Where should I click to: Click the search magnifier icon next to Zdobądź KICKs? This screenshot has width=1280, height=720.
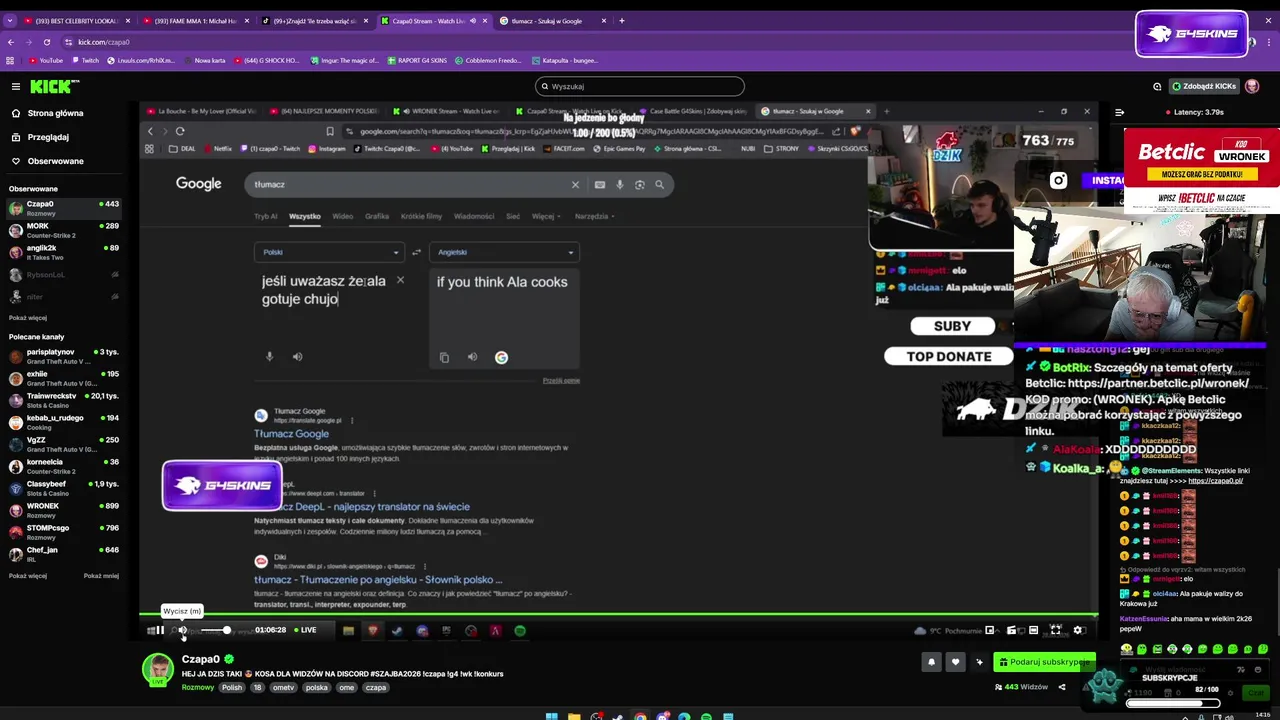coord(1157,86)
